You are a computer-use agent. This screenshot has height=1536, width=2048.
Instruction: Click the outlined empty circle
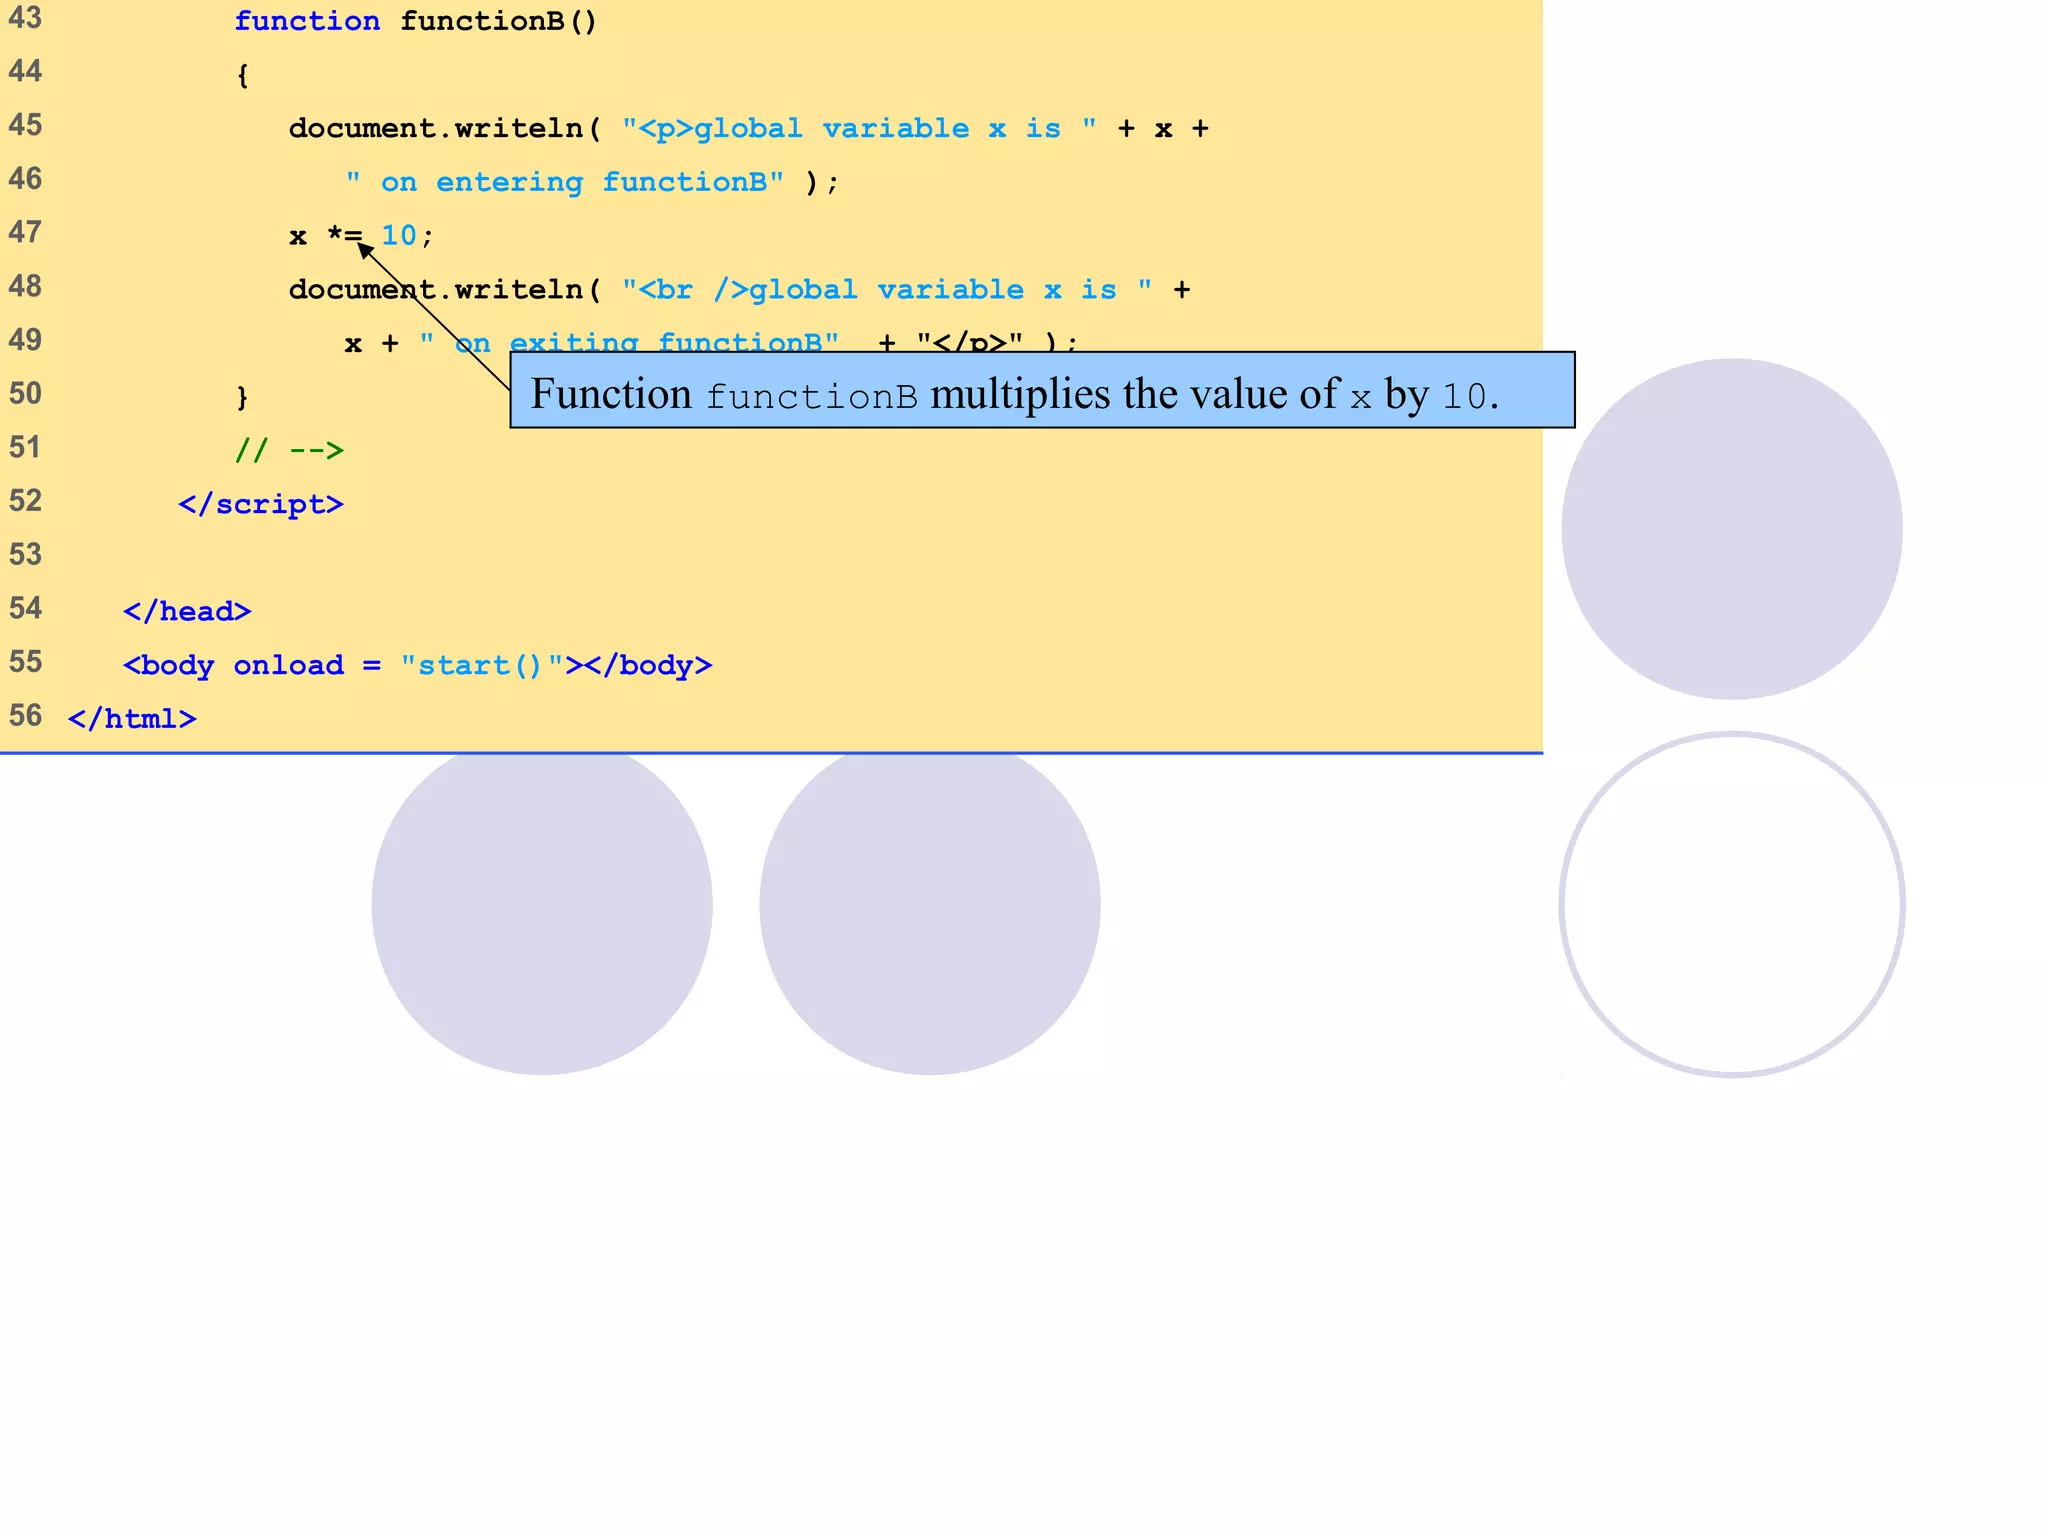click(x=1732, y=905)
